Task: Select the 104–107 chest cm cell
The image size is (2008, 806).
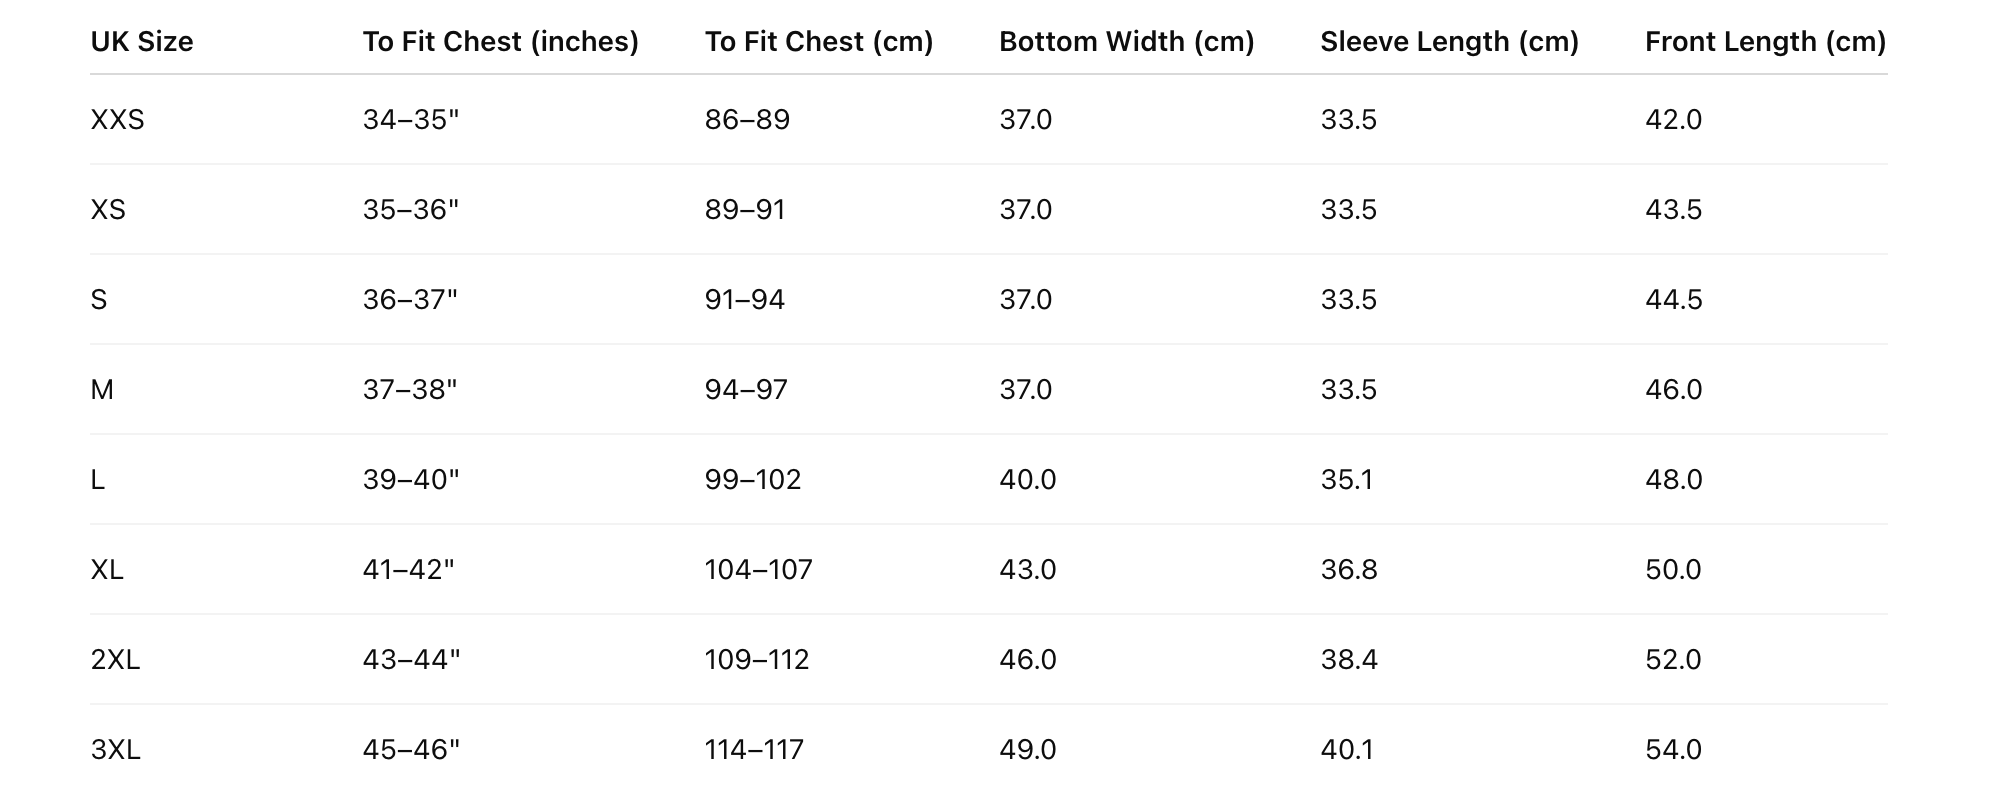Action: click(x=758, y=570)
